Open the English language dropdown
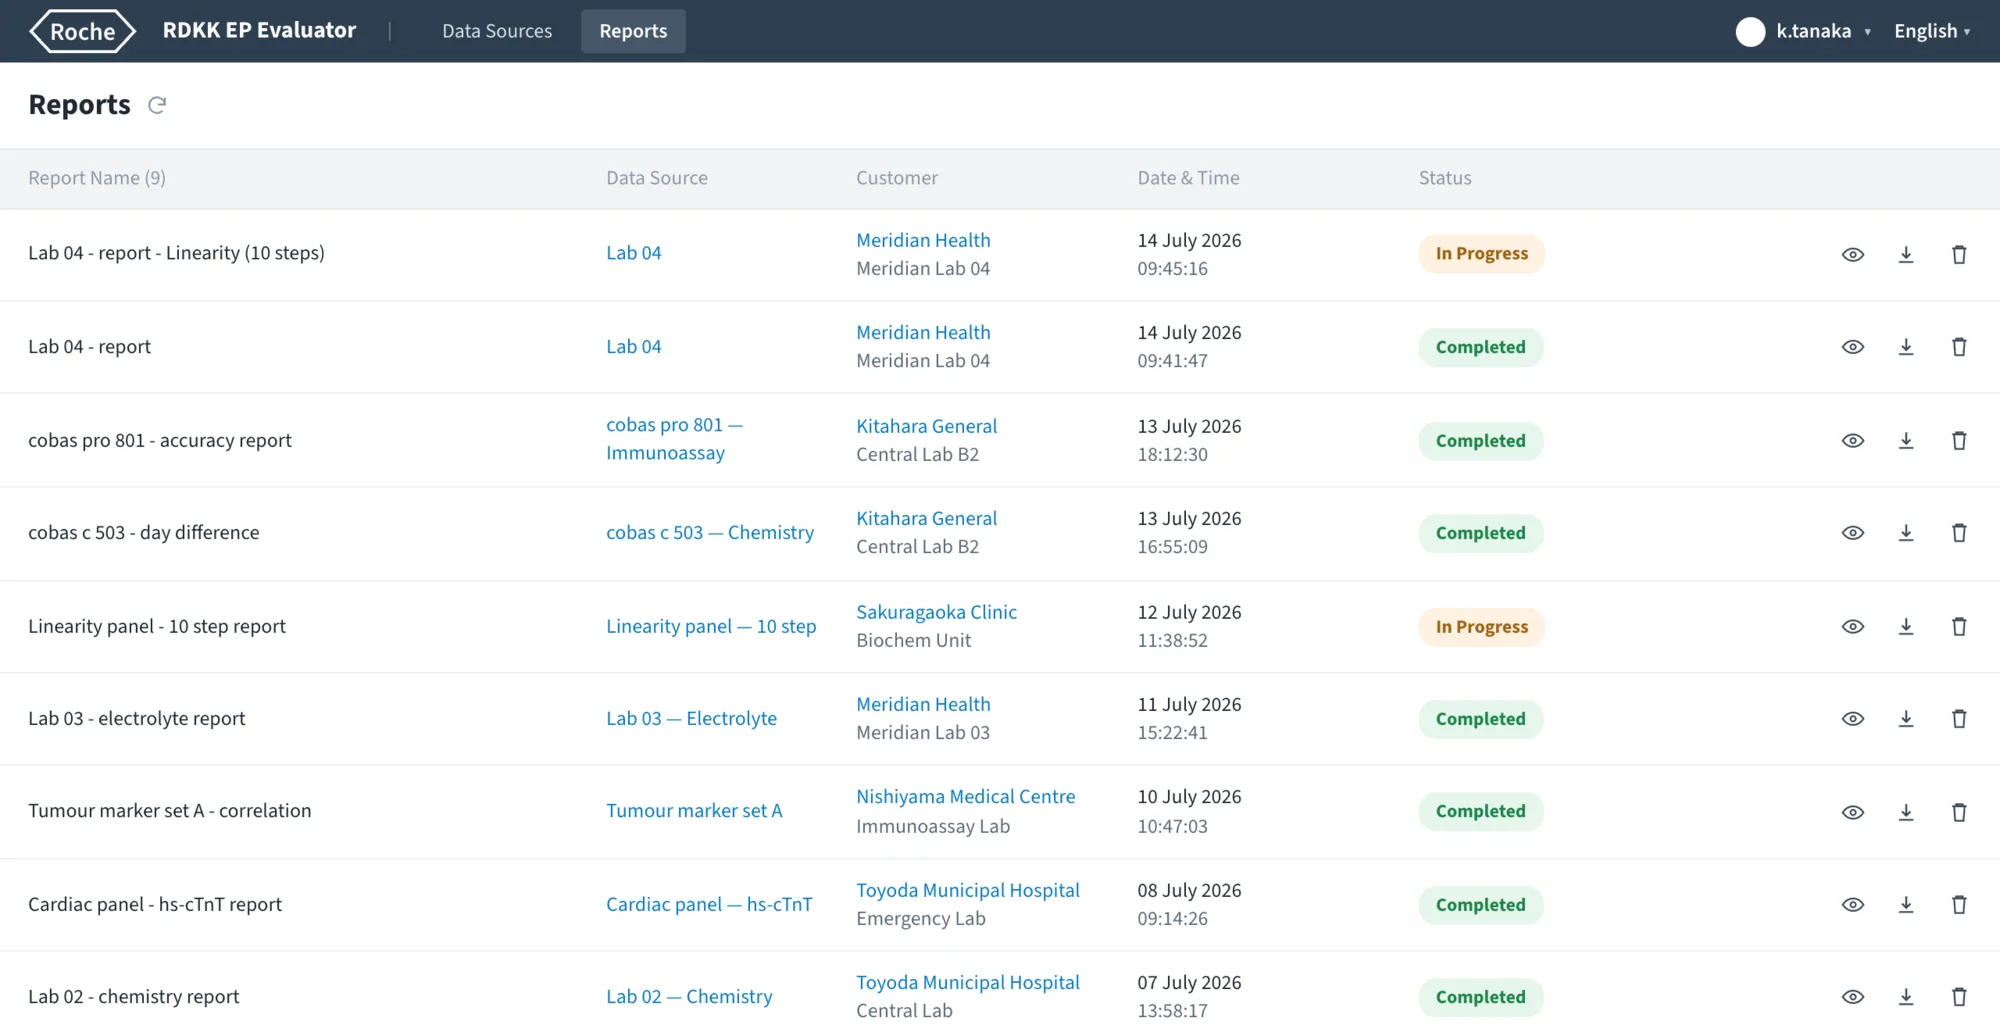 tap(1932, 31)
